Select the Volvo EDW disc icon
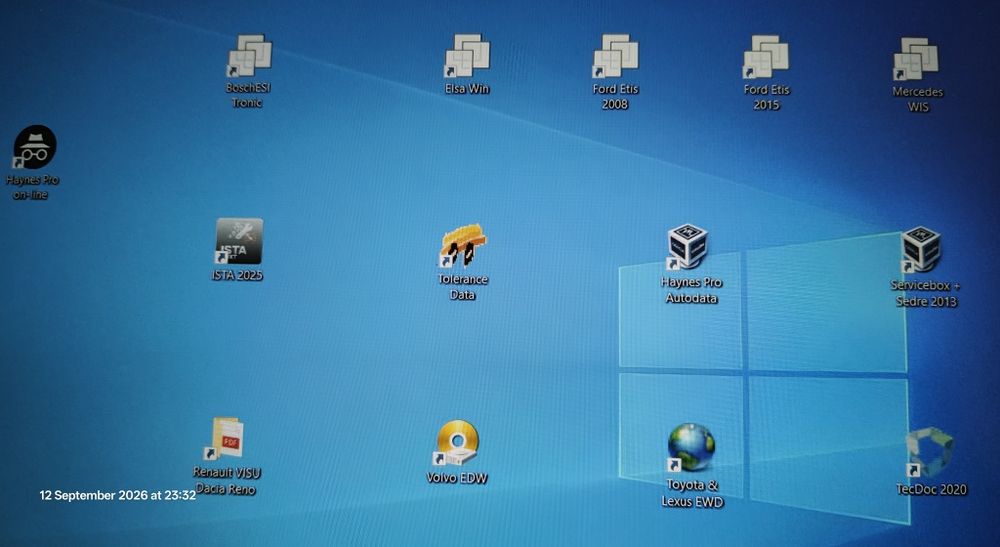Screen dimensions: 1000x547 (x=456, y=443)
